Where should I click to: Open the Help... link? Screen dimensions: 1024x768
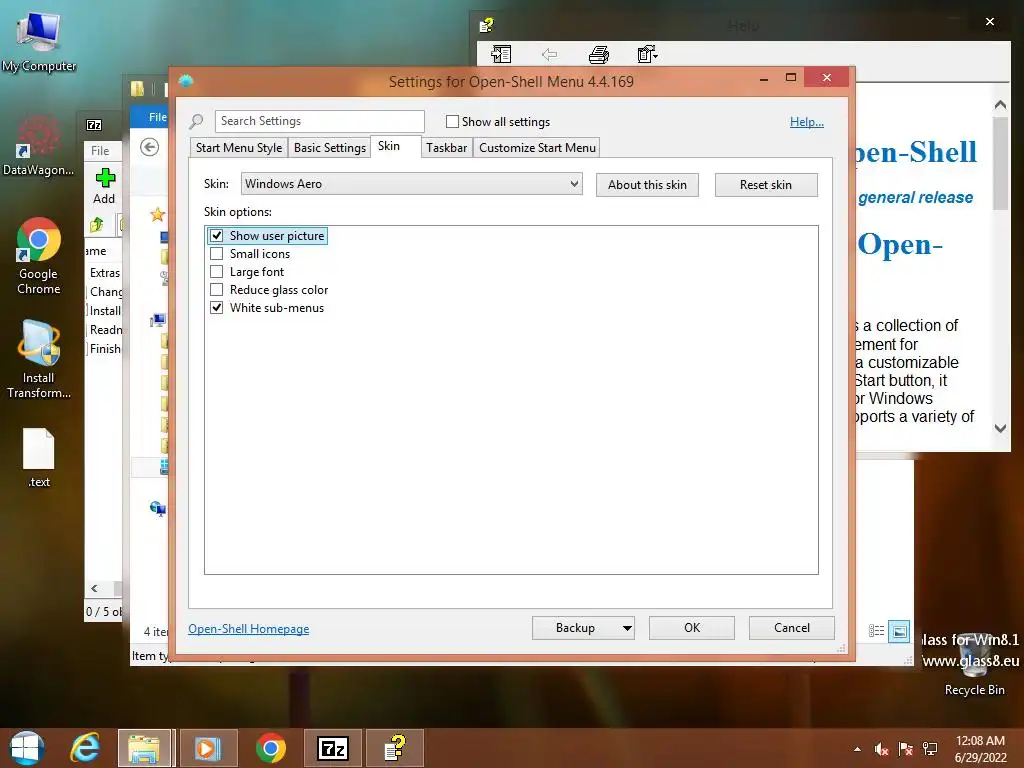[x=807, y=122]
